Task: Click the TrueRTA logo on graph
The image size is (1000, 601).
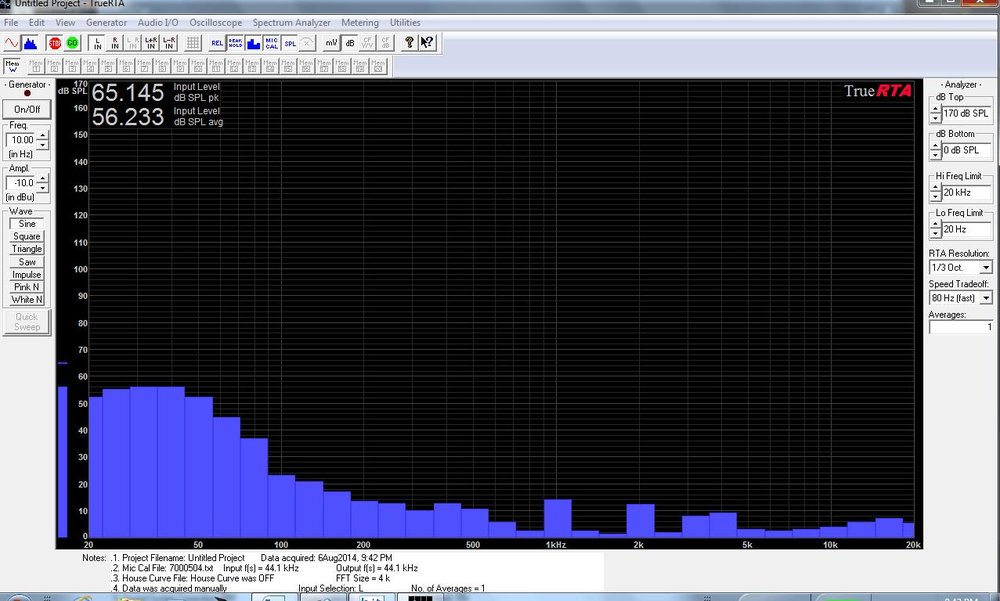Action: click(x=878, y=91)
